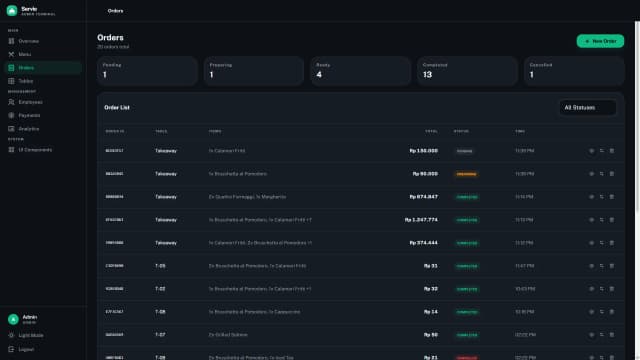This screenshot has width=640, height=360.
Task: Click the Admin avatar circle
Action: click(13, 319)
